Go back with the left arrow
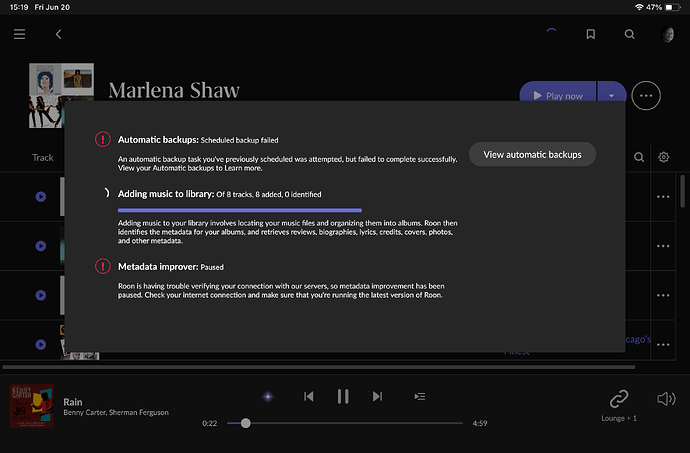The height and width of the screenshot is (453, 690). (x=59, y=34)
